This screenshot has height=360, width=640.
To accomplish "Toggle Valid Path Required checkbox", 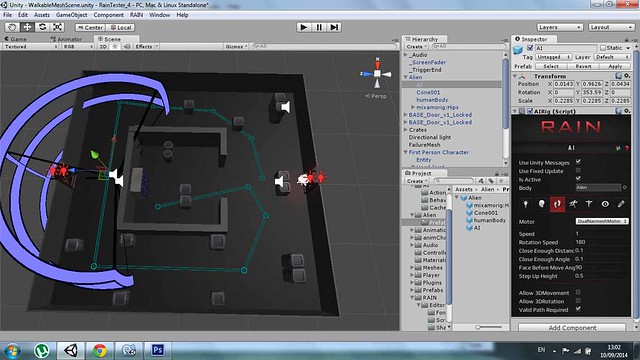I will pos(578,309).
